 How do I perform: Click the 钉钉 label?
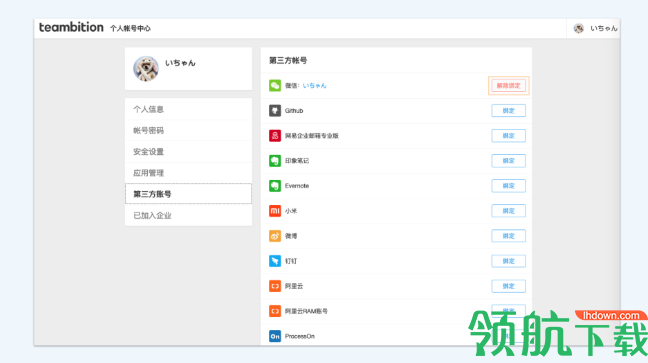click(x=291, y=261)
